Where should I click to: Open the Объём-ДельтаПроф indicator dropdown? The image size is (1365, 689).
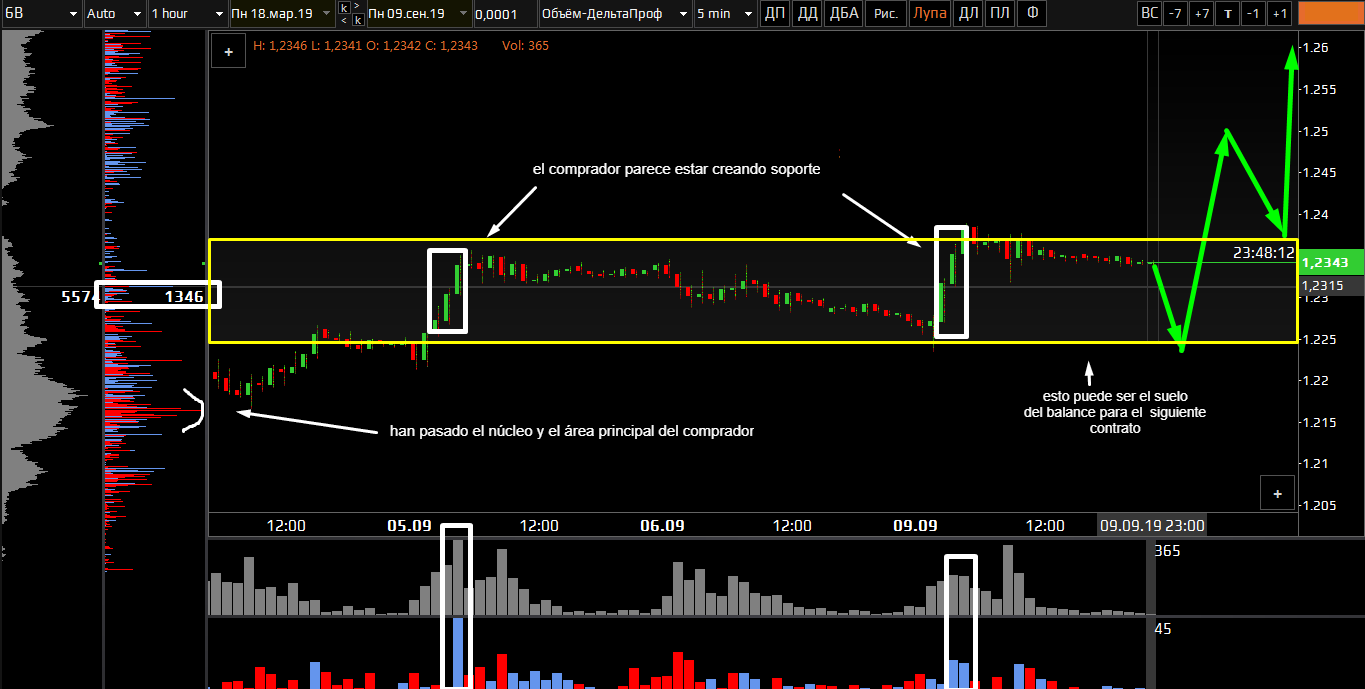[614, 14]
